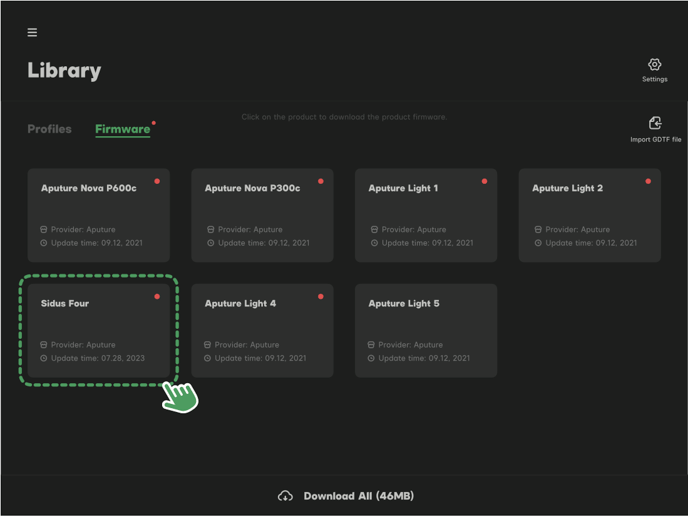Viewport: 688px width, 517px height.
Task: Click red update dot on Aputure Nova P300c
Action: (x=321, y=182)
